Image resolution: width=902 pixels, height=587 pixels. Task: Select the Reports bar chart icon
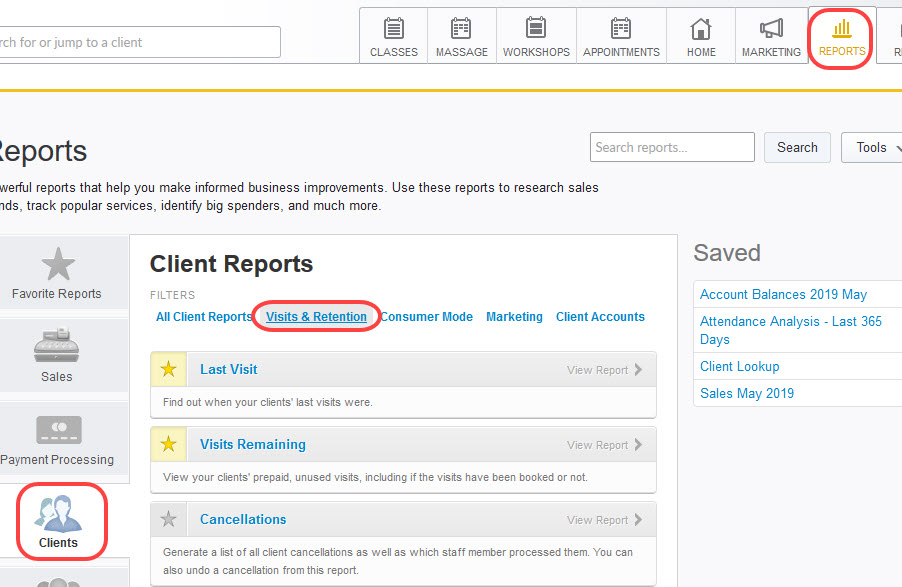[x=841, y=28]
